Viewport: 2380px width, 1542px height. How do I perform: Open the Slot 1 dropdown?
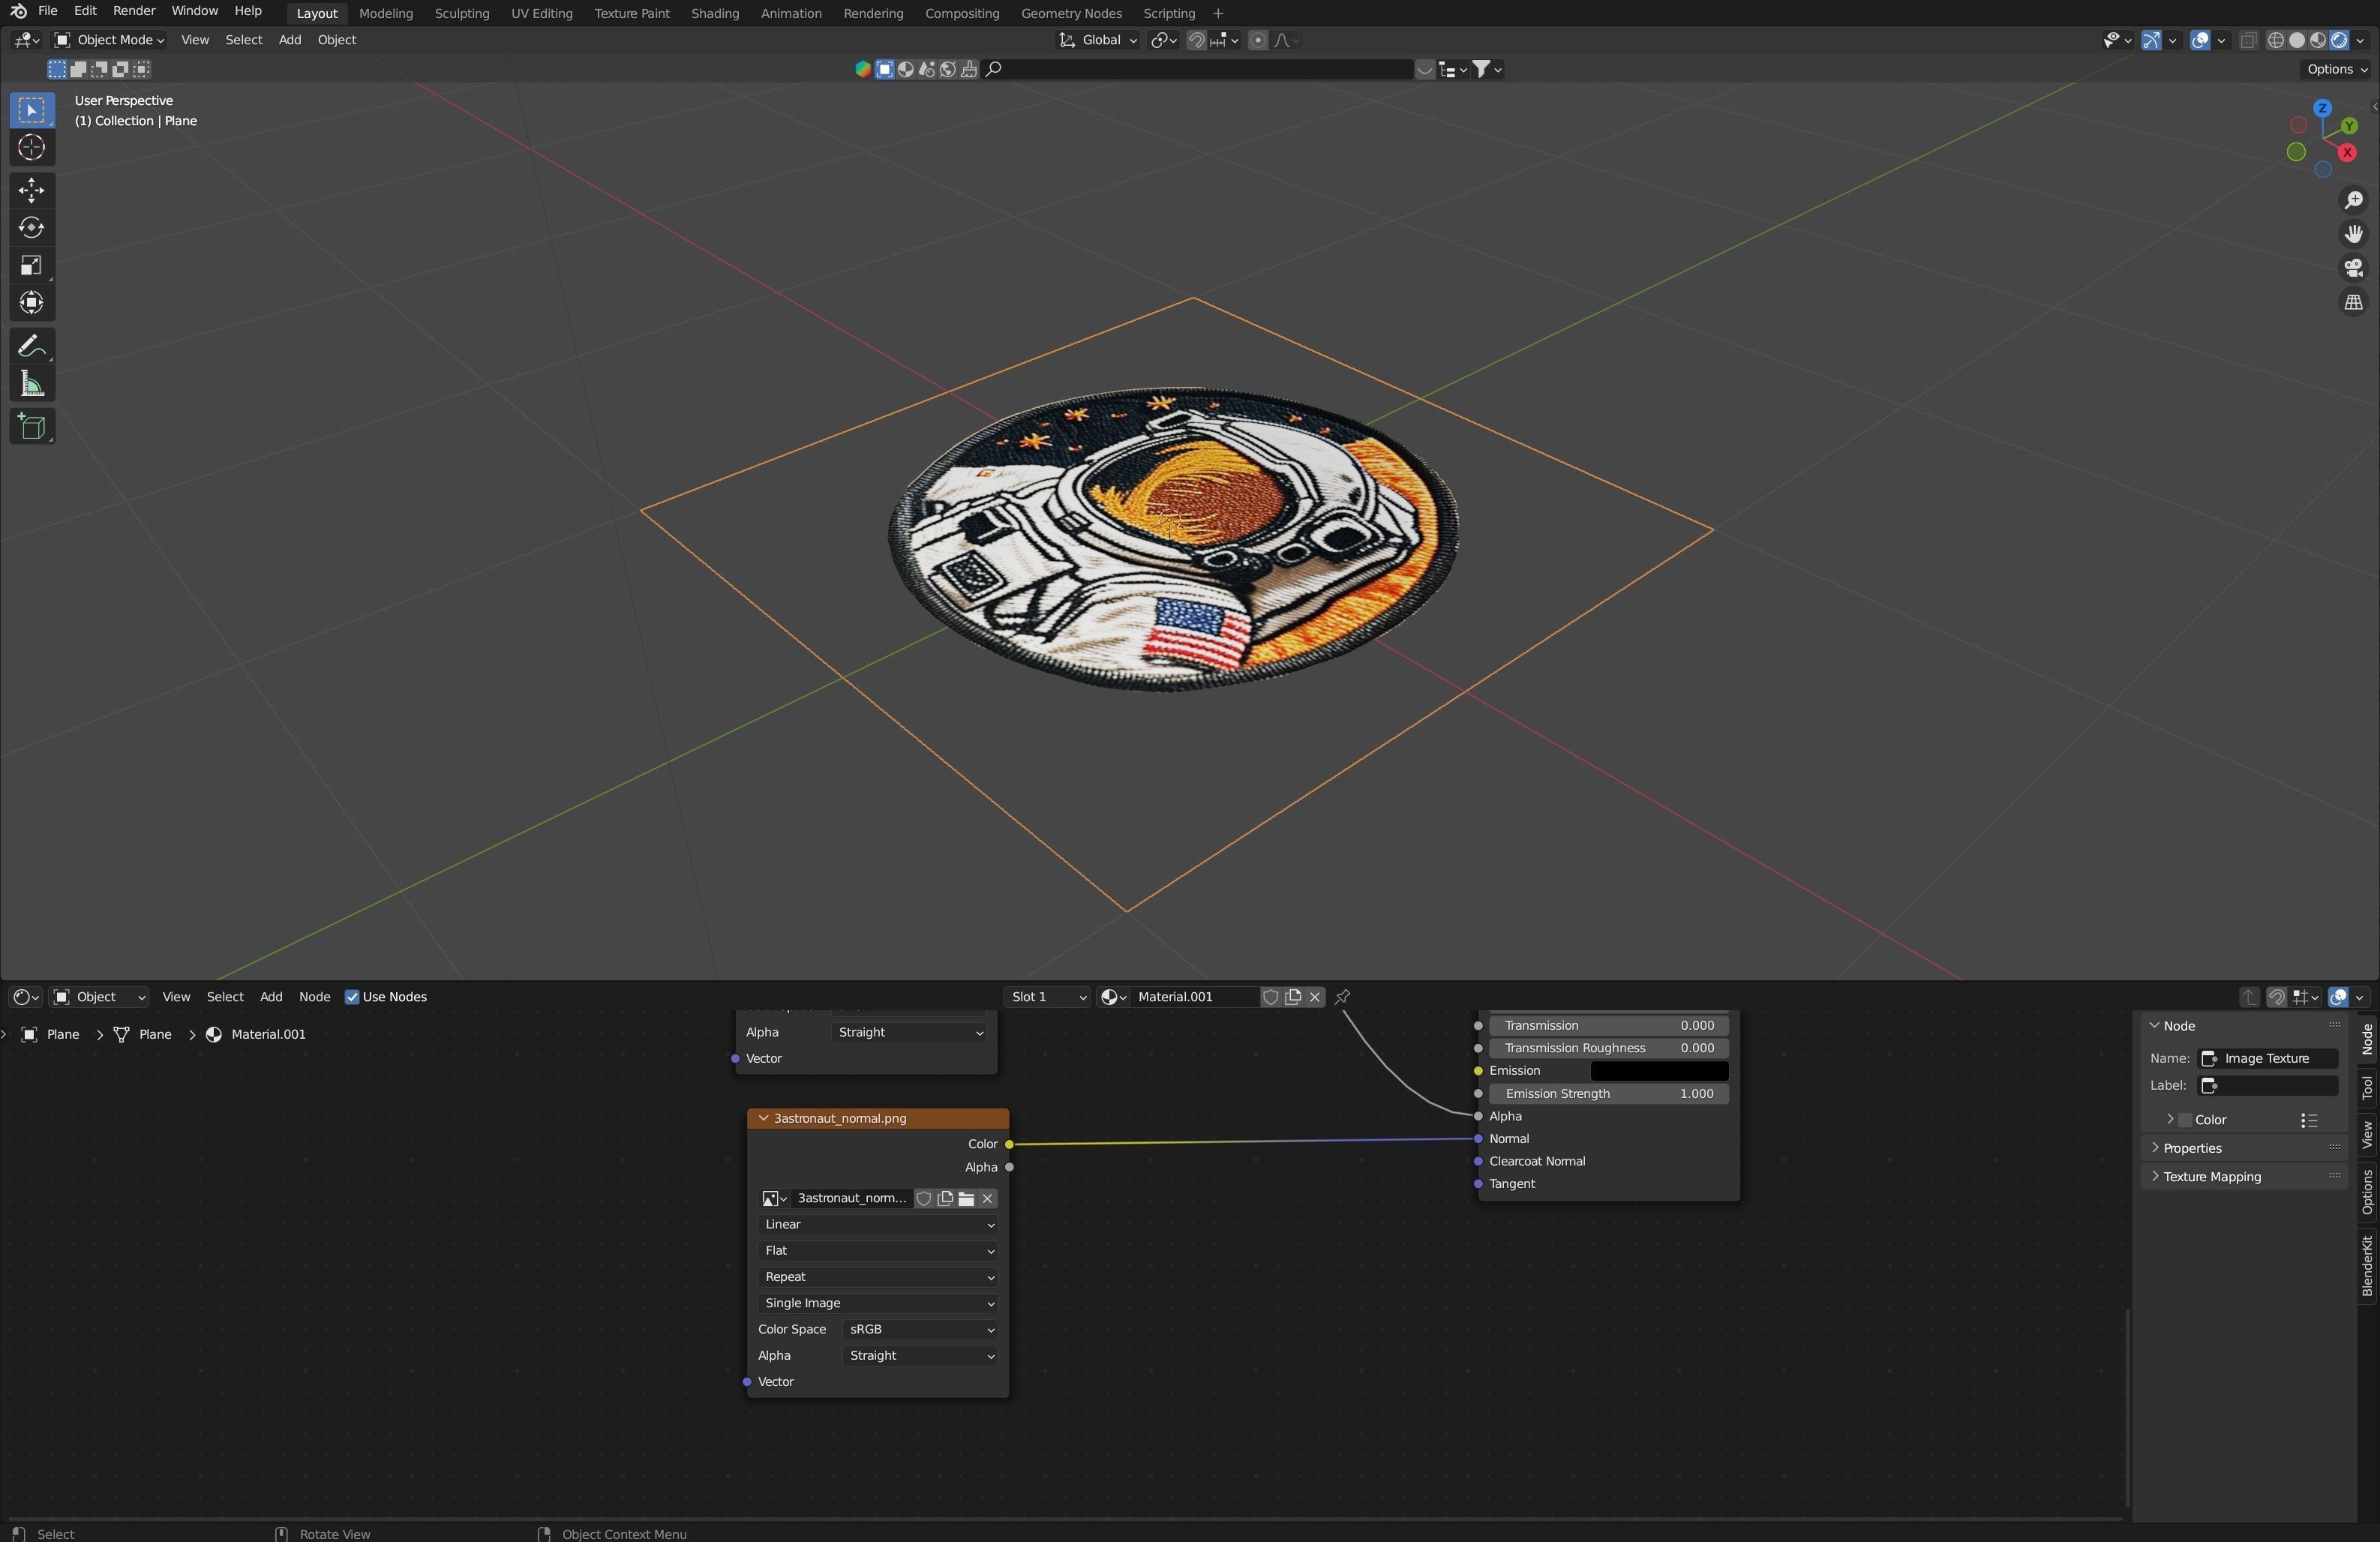tap(1047, 997)
